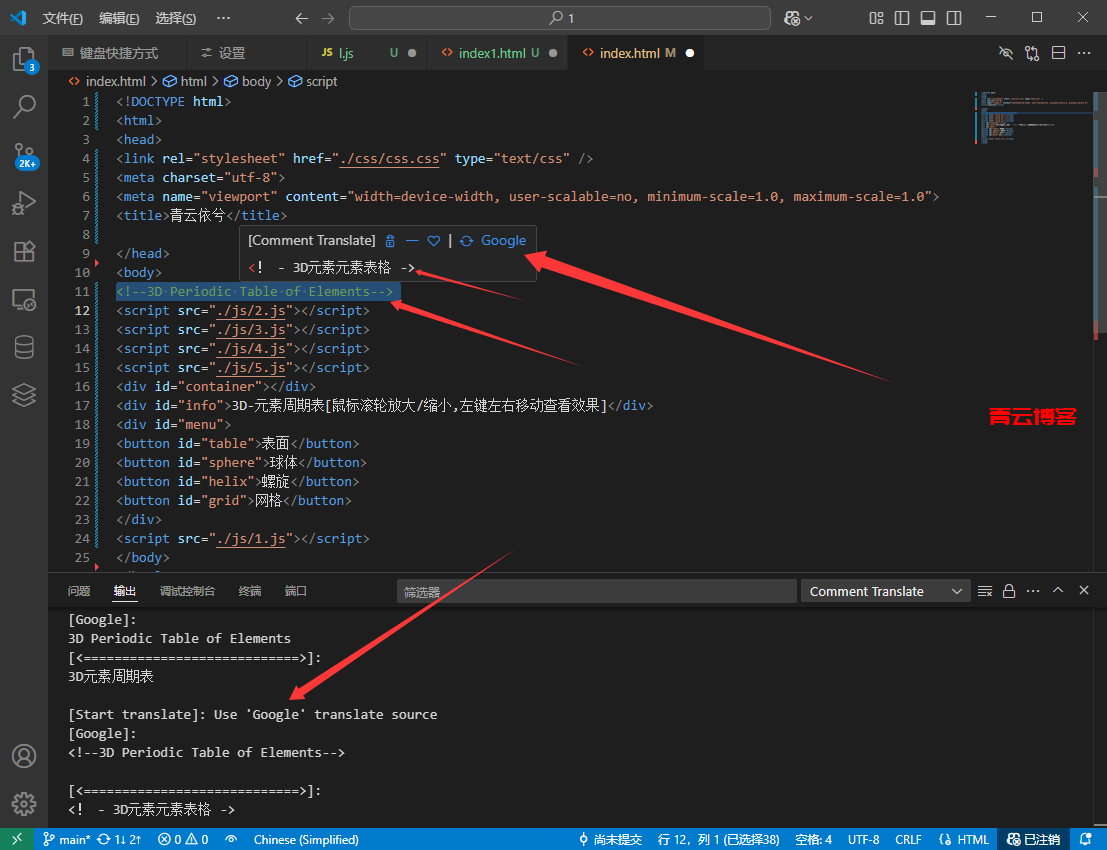Open the Remote Explorer view
Viewport: 1107px width, 850px height.
[24, 299]
